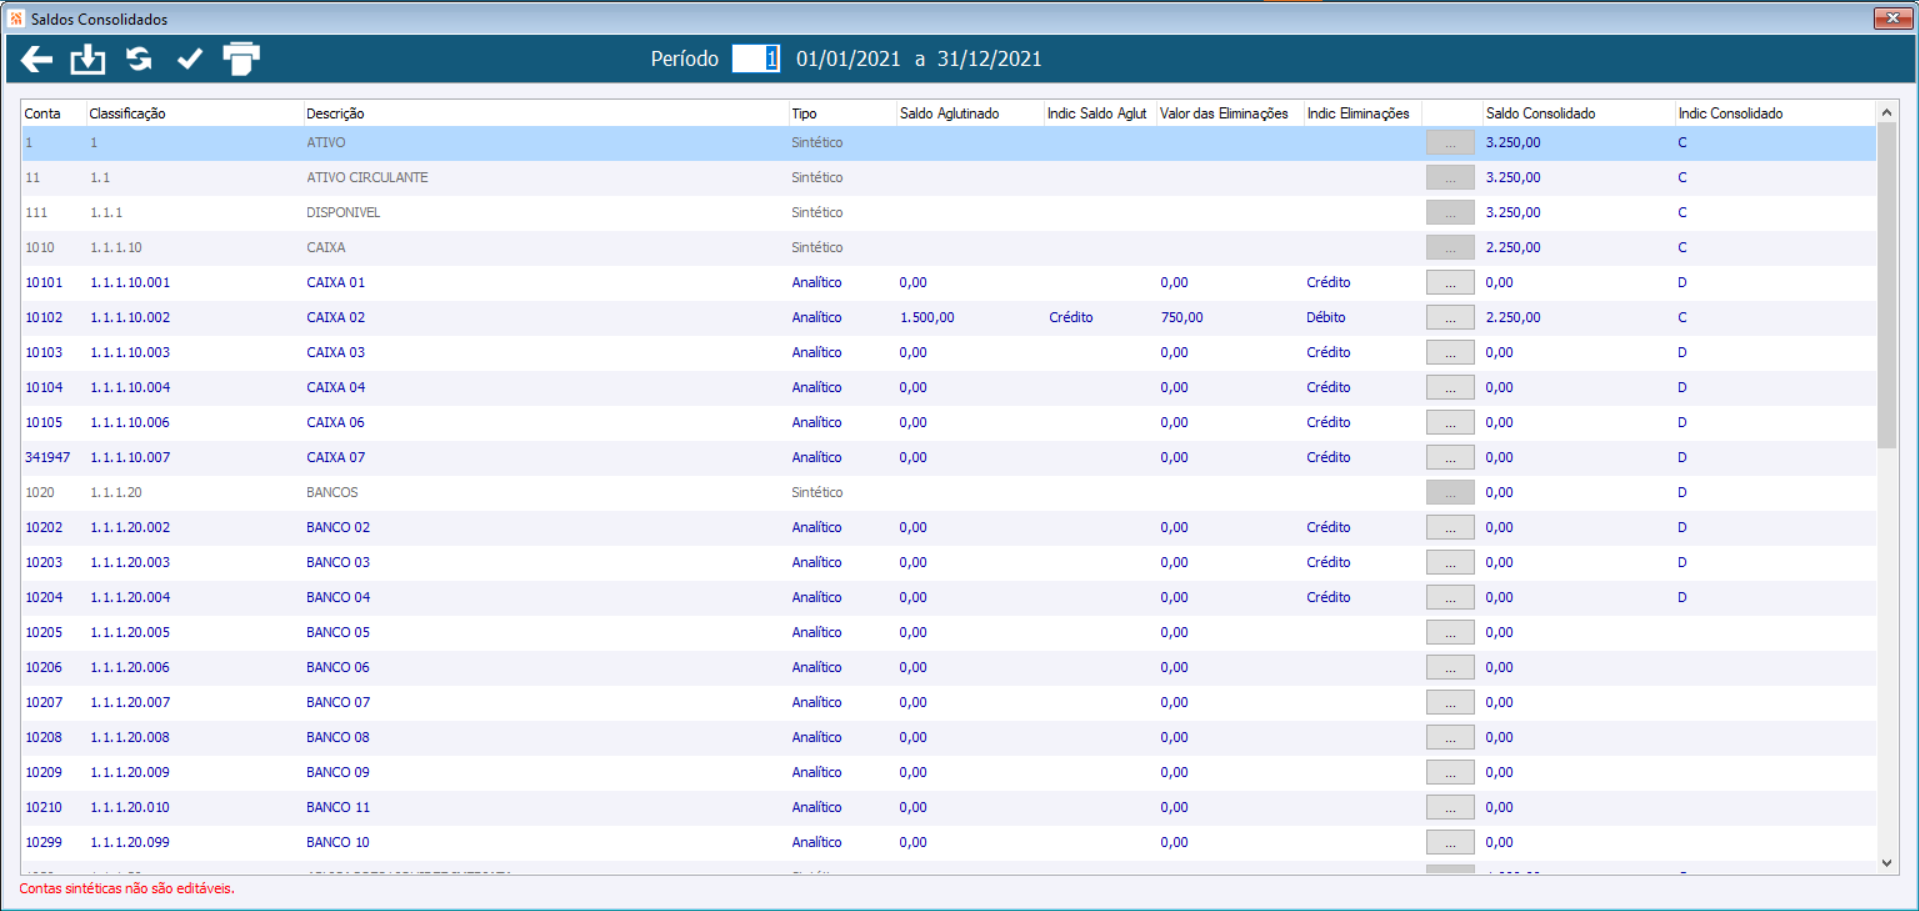
Task: Click the checkmark confirm icon
Action: [190, 59]
